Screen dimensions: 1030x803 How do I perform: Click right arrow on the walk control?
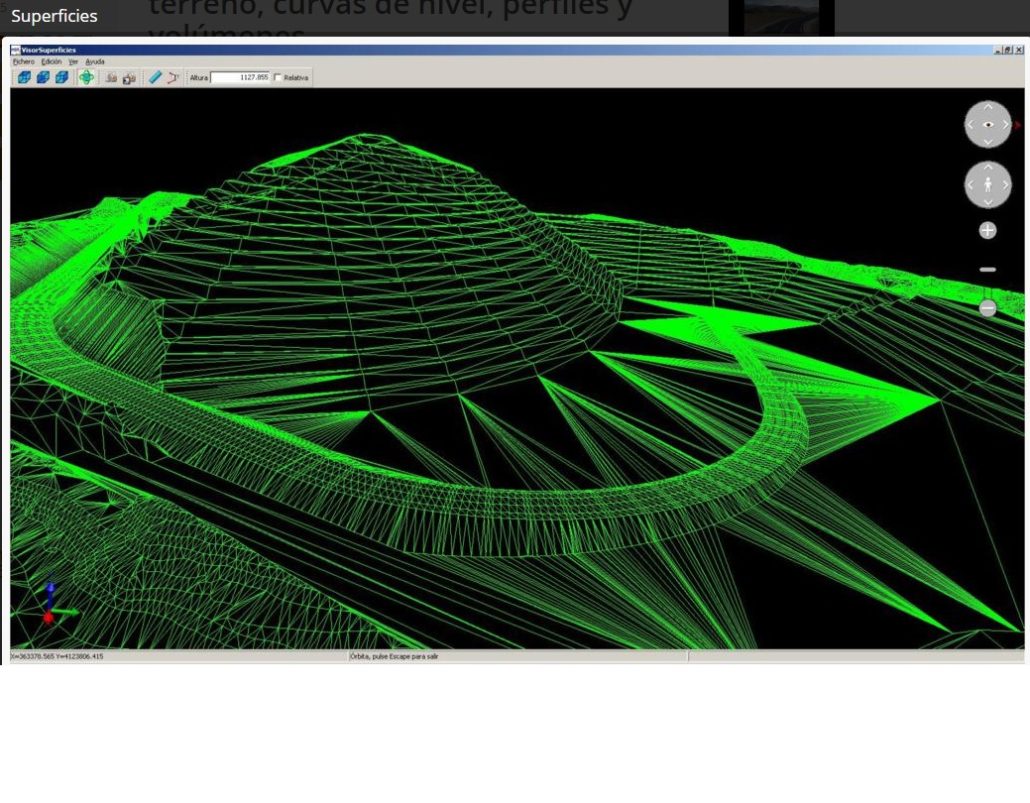point(1006,185)
